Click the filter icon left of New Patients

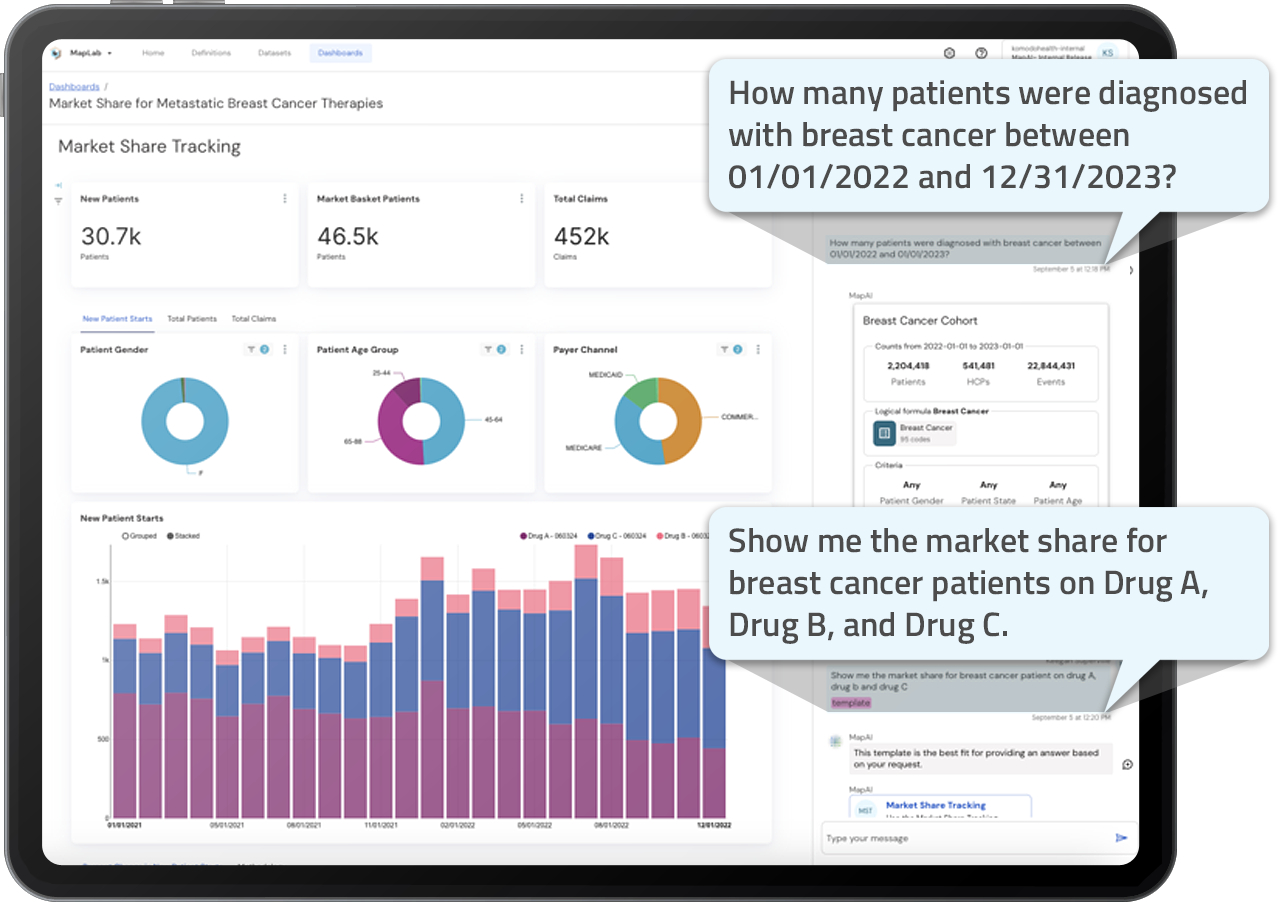pos(58,201)
